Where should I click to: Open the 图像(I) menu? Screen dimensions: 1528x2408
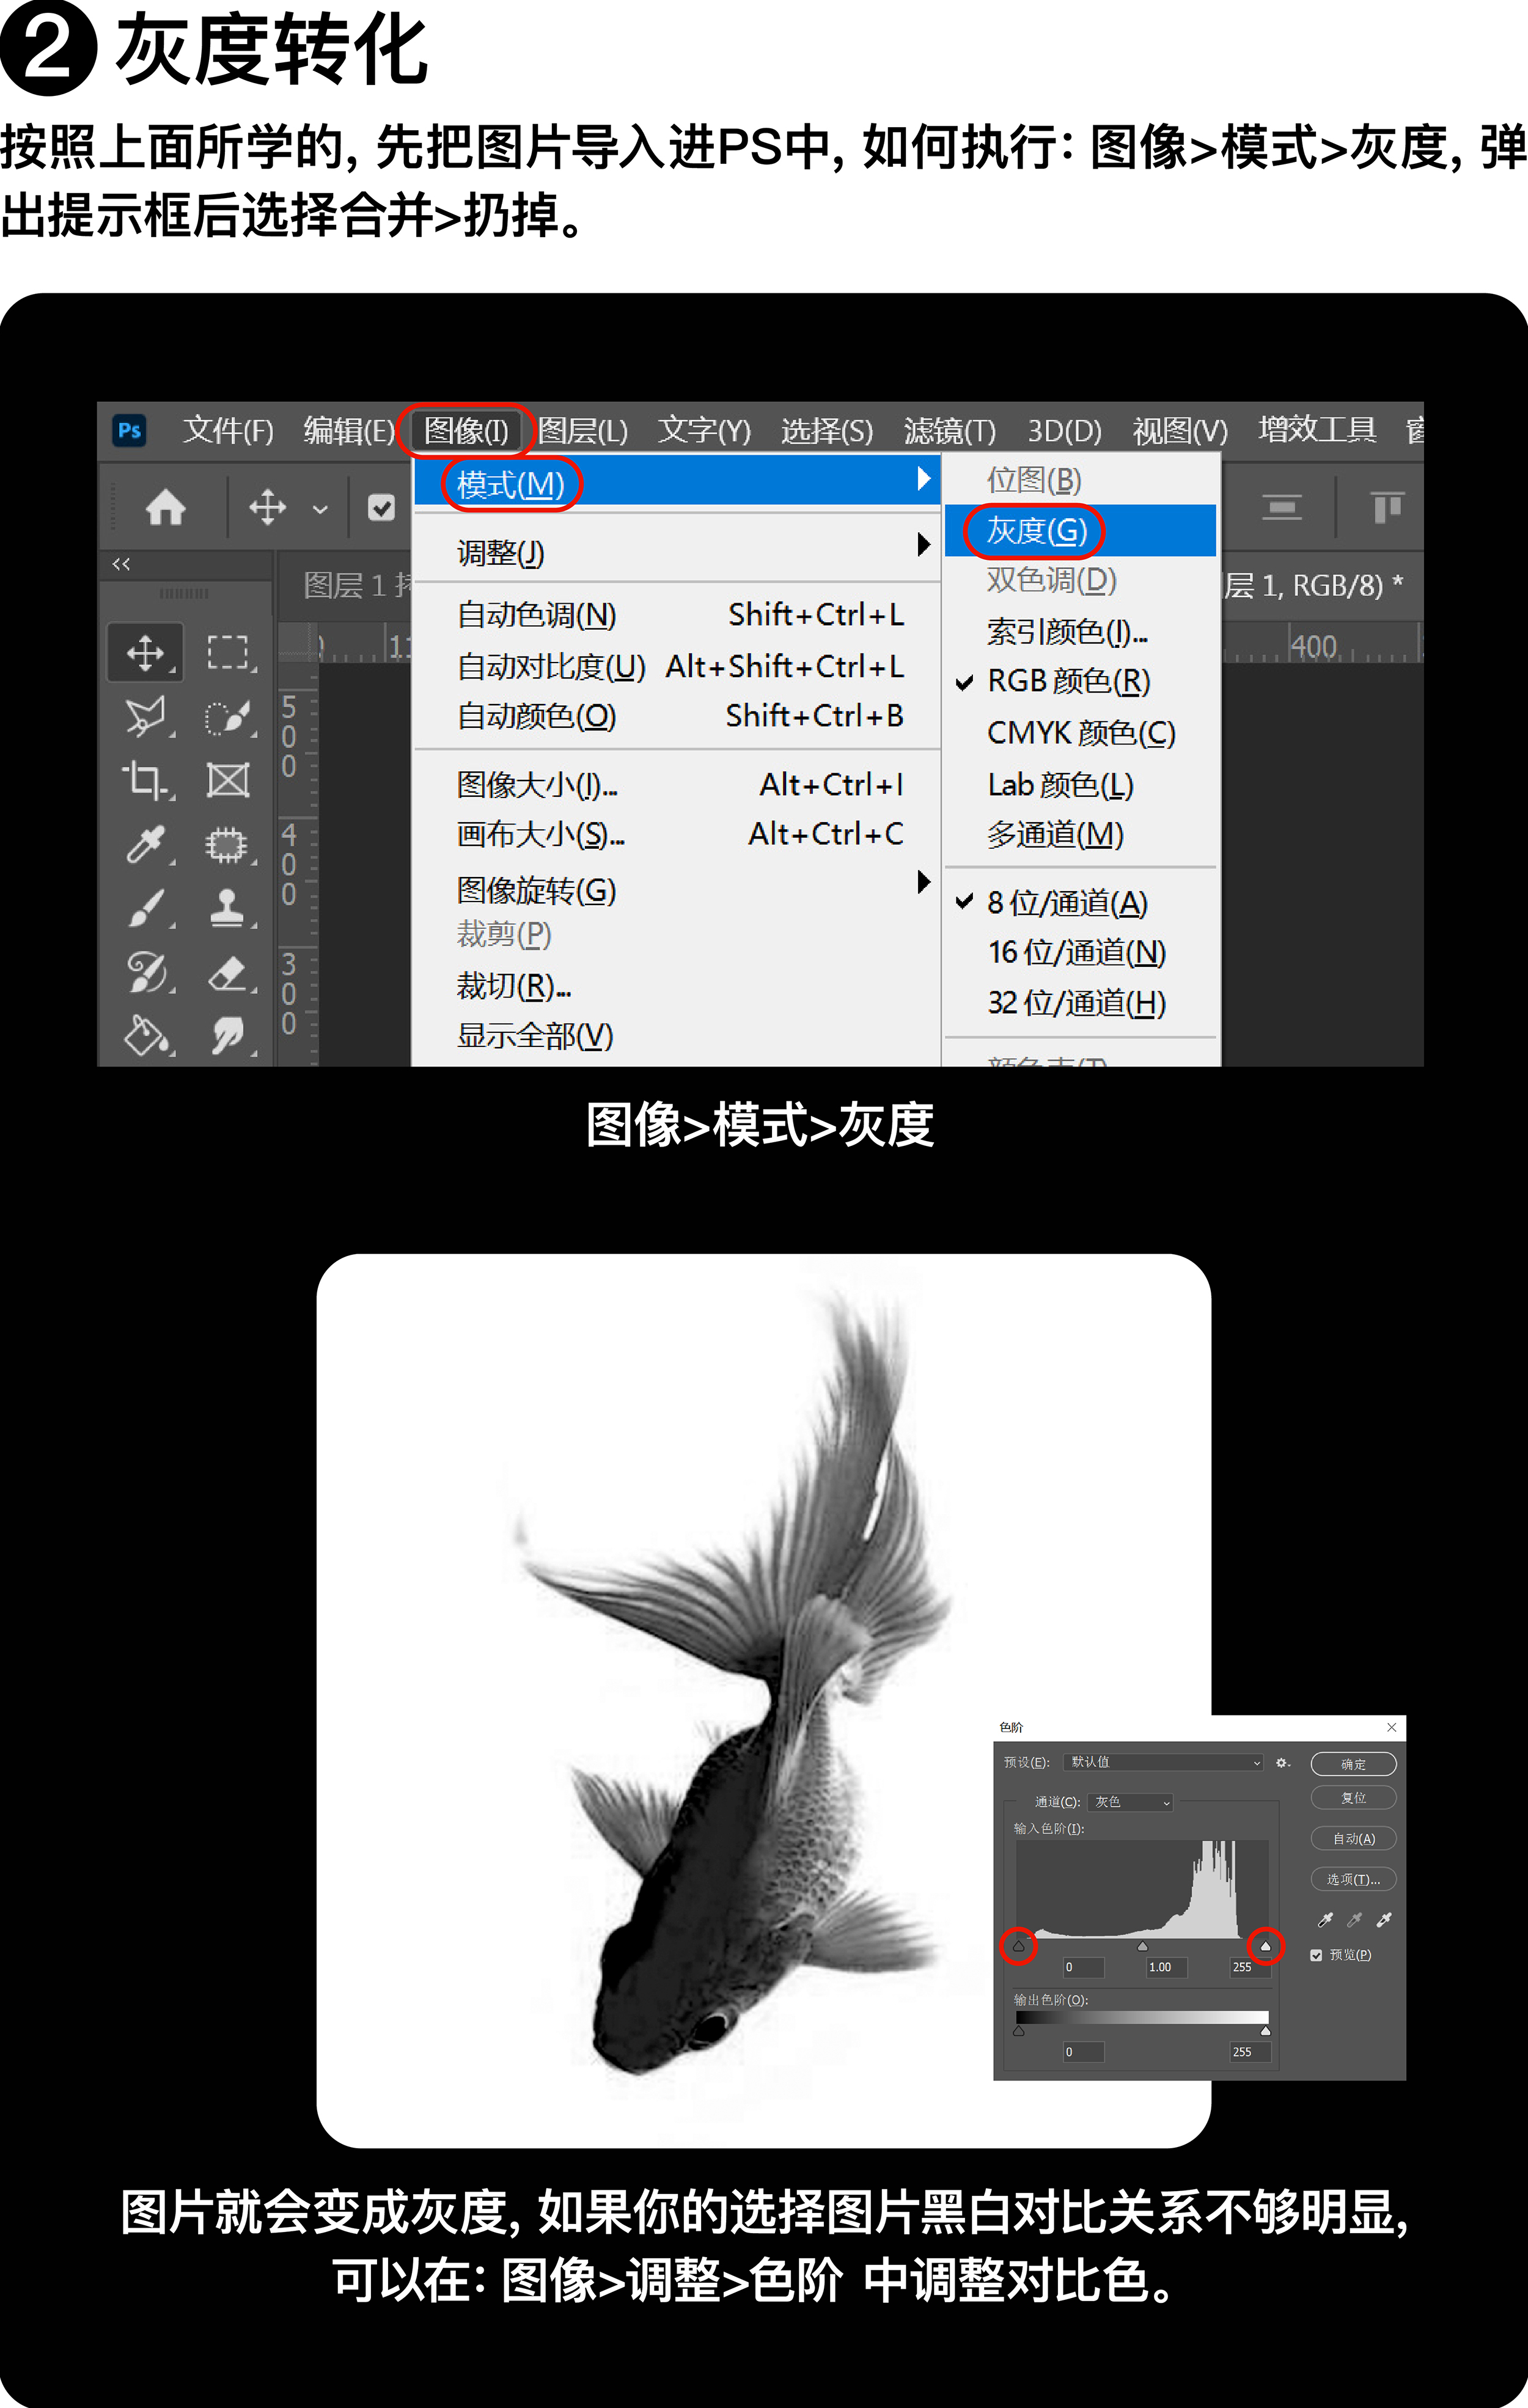click(466, 430)
